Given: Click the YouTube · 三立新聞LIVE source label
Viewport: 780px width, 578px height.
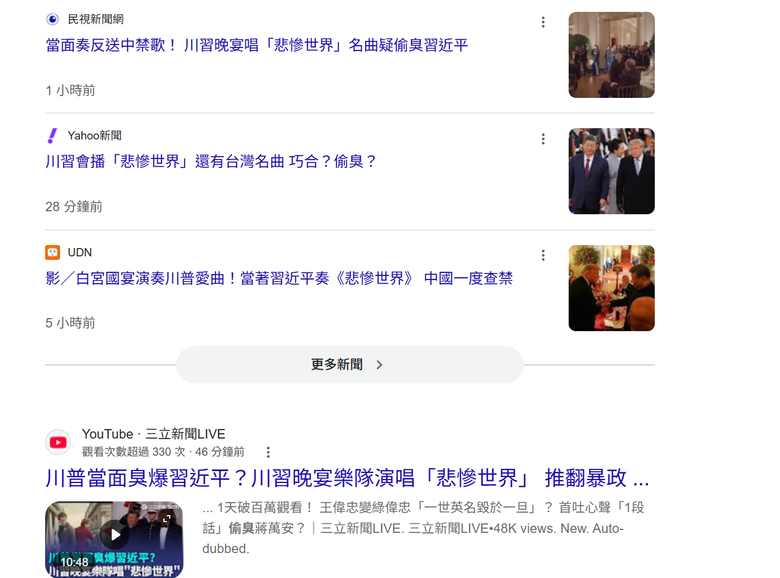Looking at the screenshot, I should tap(154, 434).
